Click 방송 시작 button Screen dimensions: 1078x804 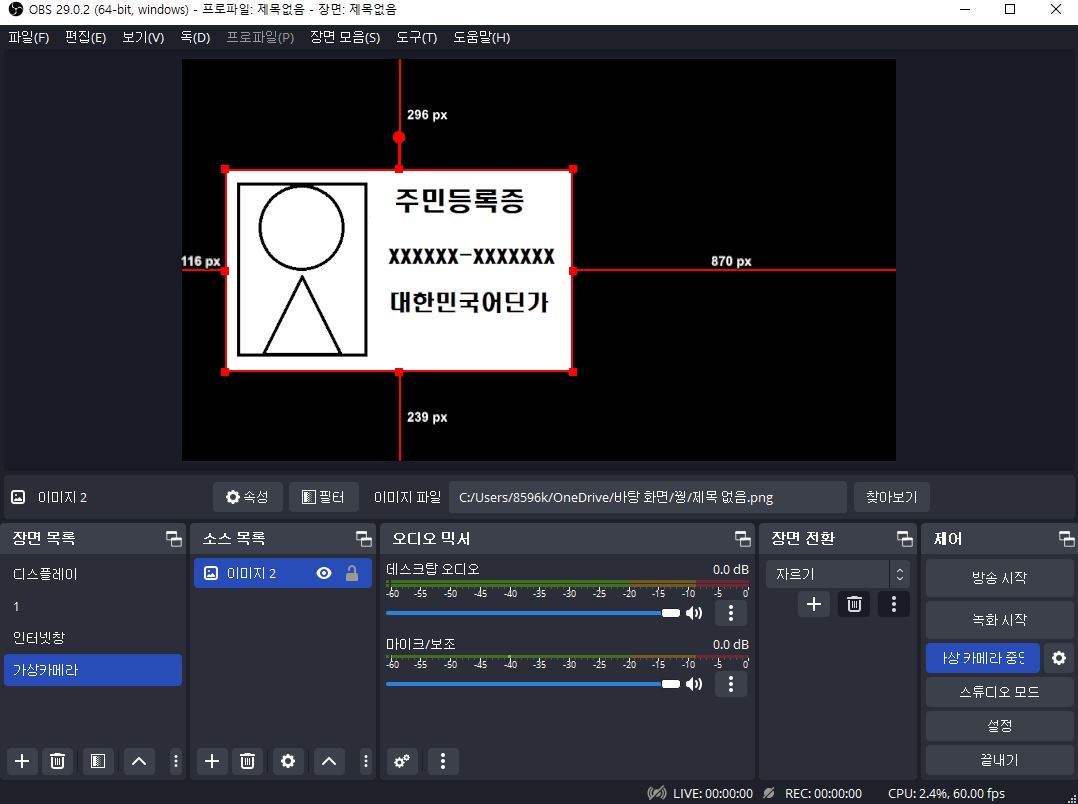pyautogui.click(x=999, y=578)
